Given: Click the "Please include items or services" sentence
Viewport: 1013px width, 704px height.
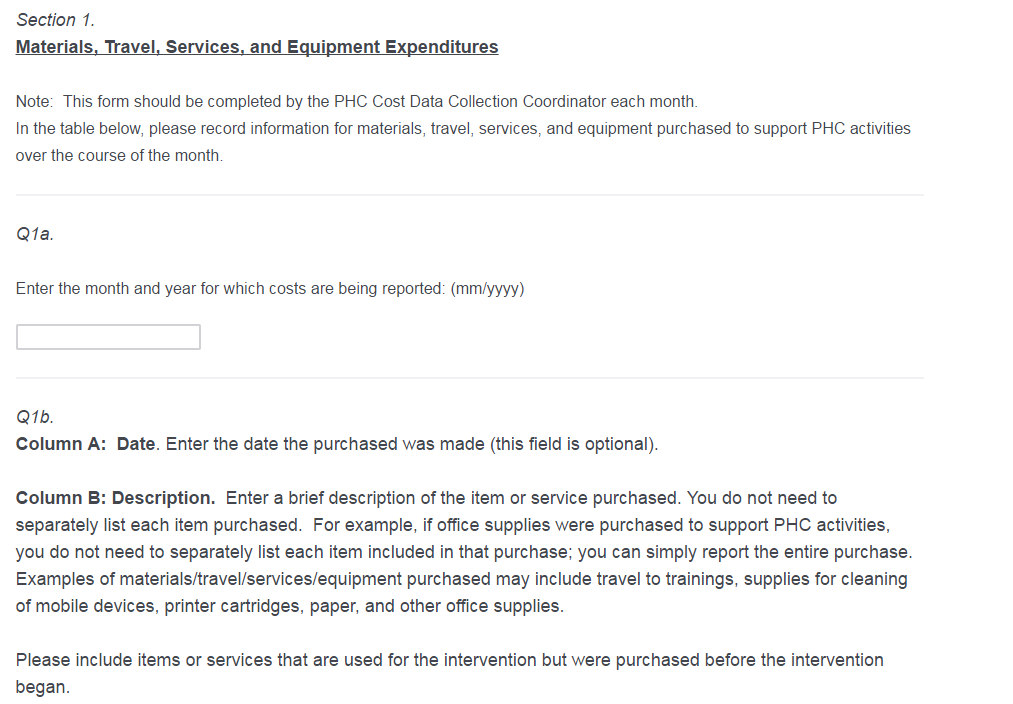Looking at the screenshot, I should click(x=449, y=660).
